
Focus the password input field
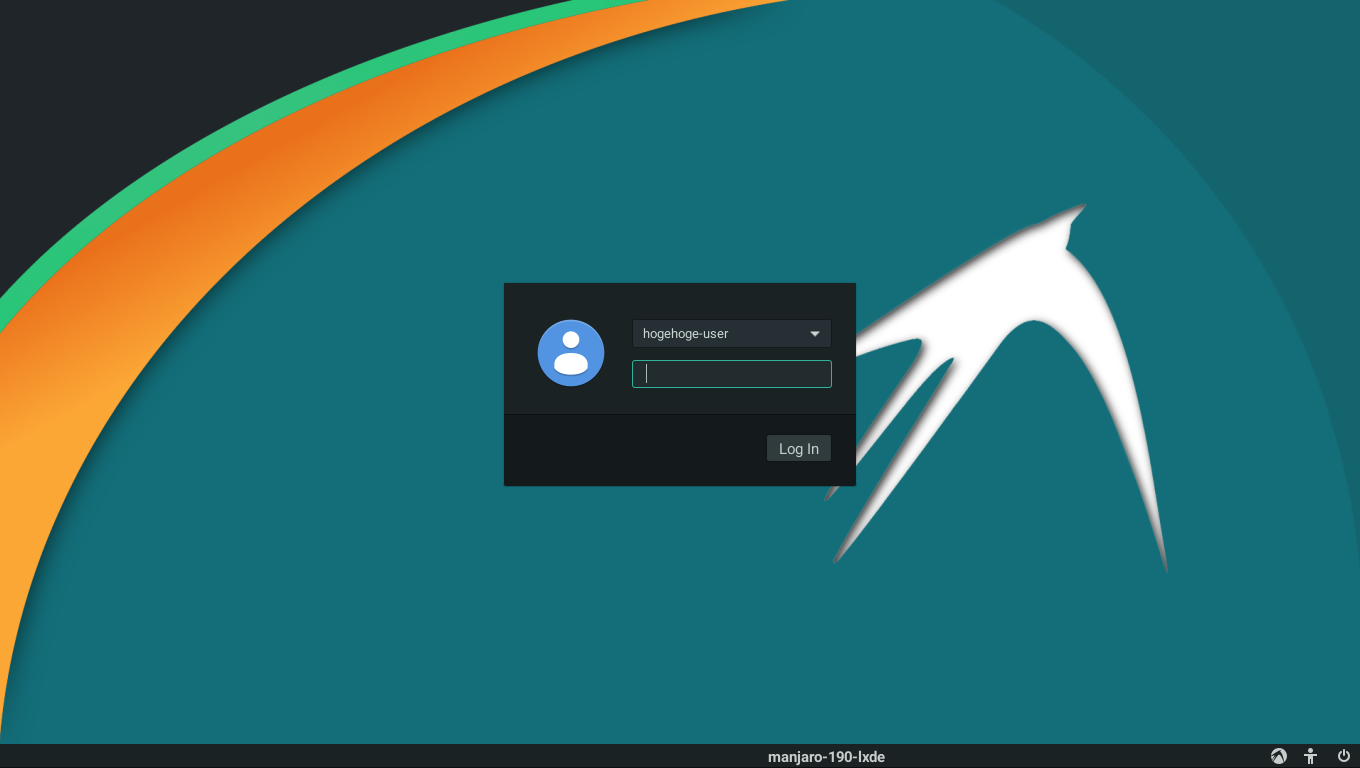coord(732,374)
